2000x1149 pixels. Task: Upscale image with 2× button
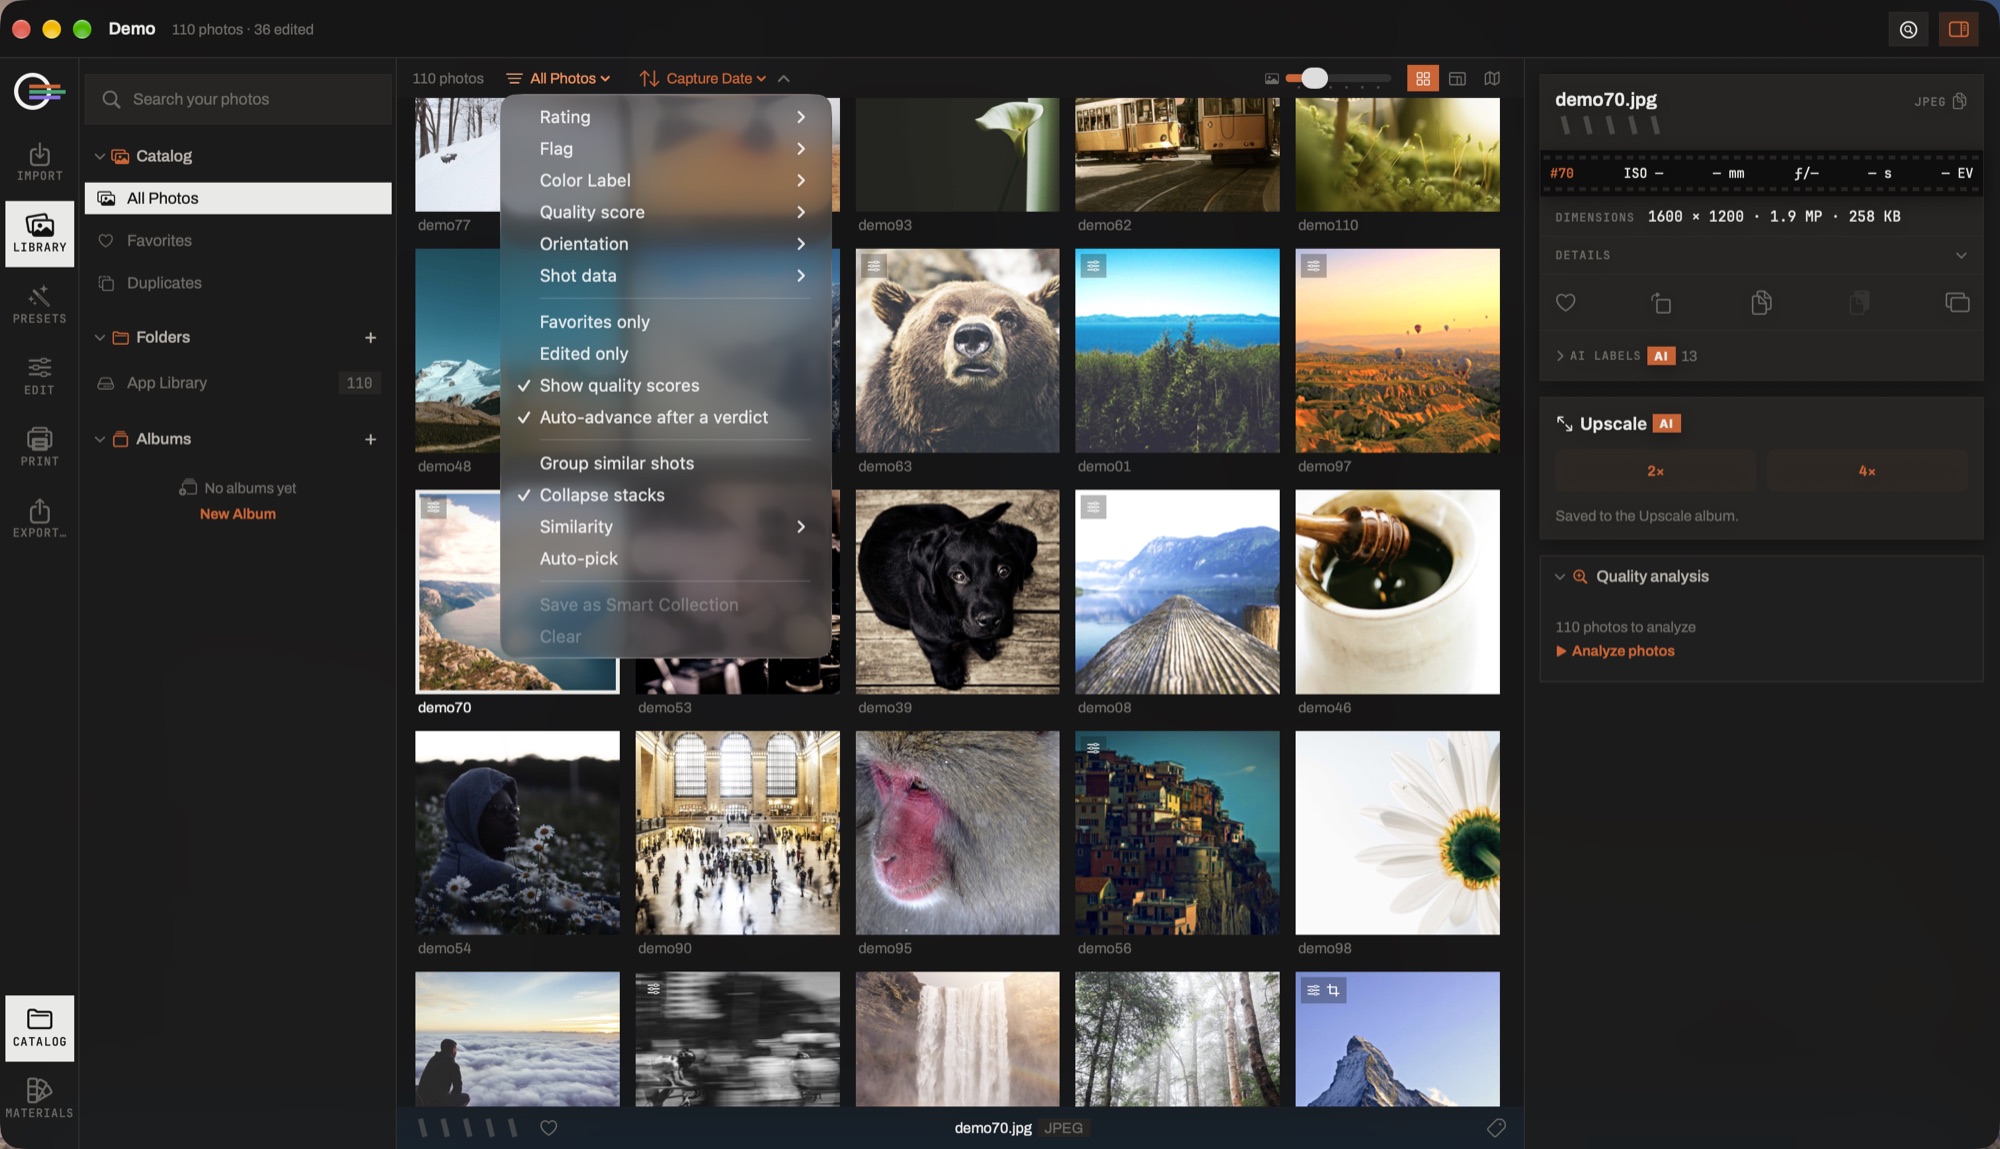pos(1655,471)
